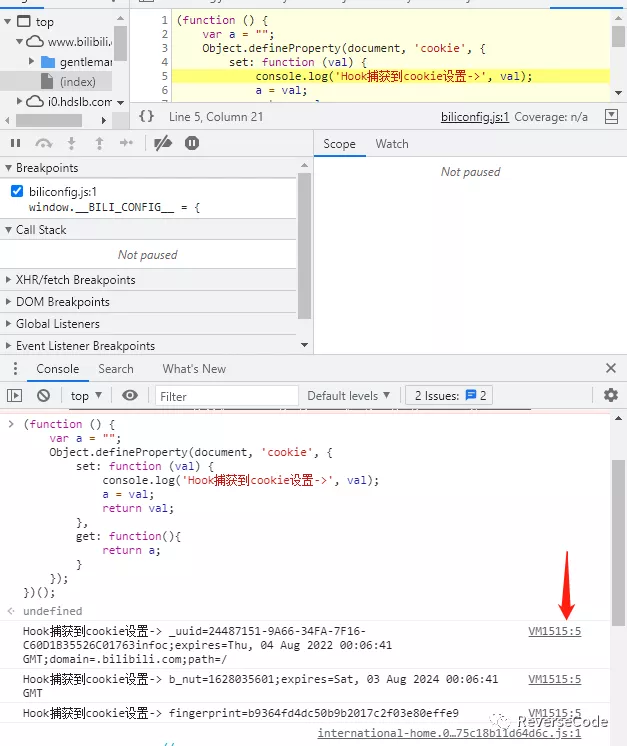Image resolution: width=627 pixels, height=746 pixels.
Task: Pretty print source with braces icon
Action: pos(147,116)
